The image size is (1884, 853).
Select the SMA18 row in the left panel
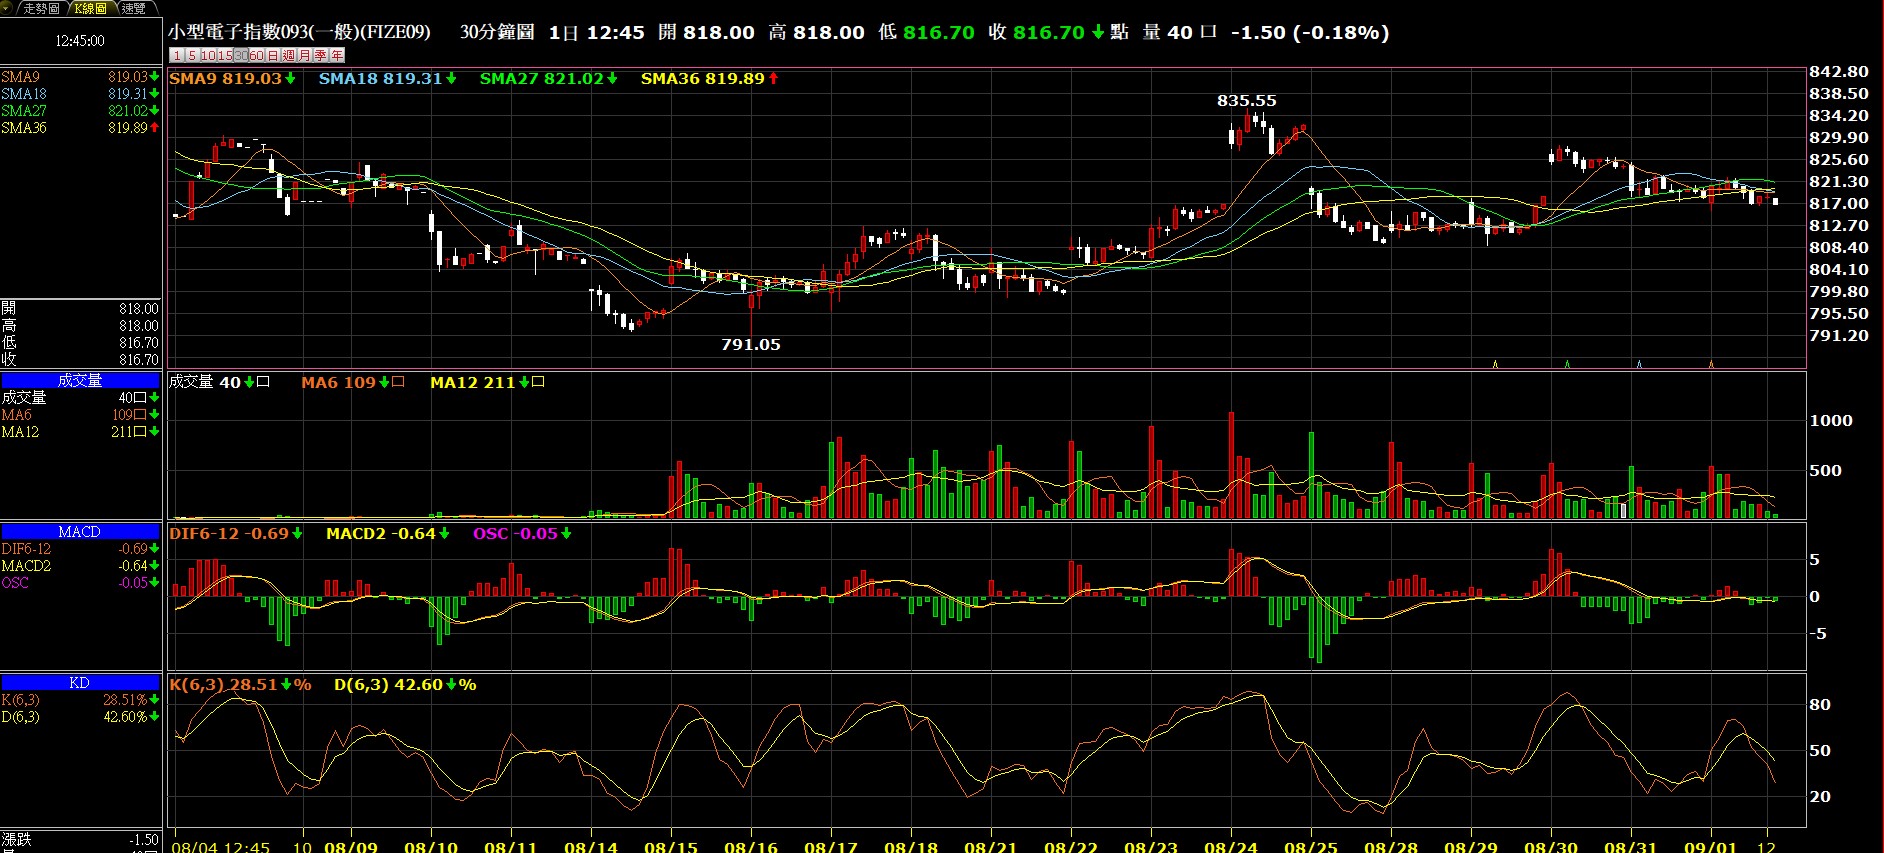tap(80, 94)
